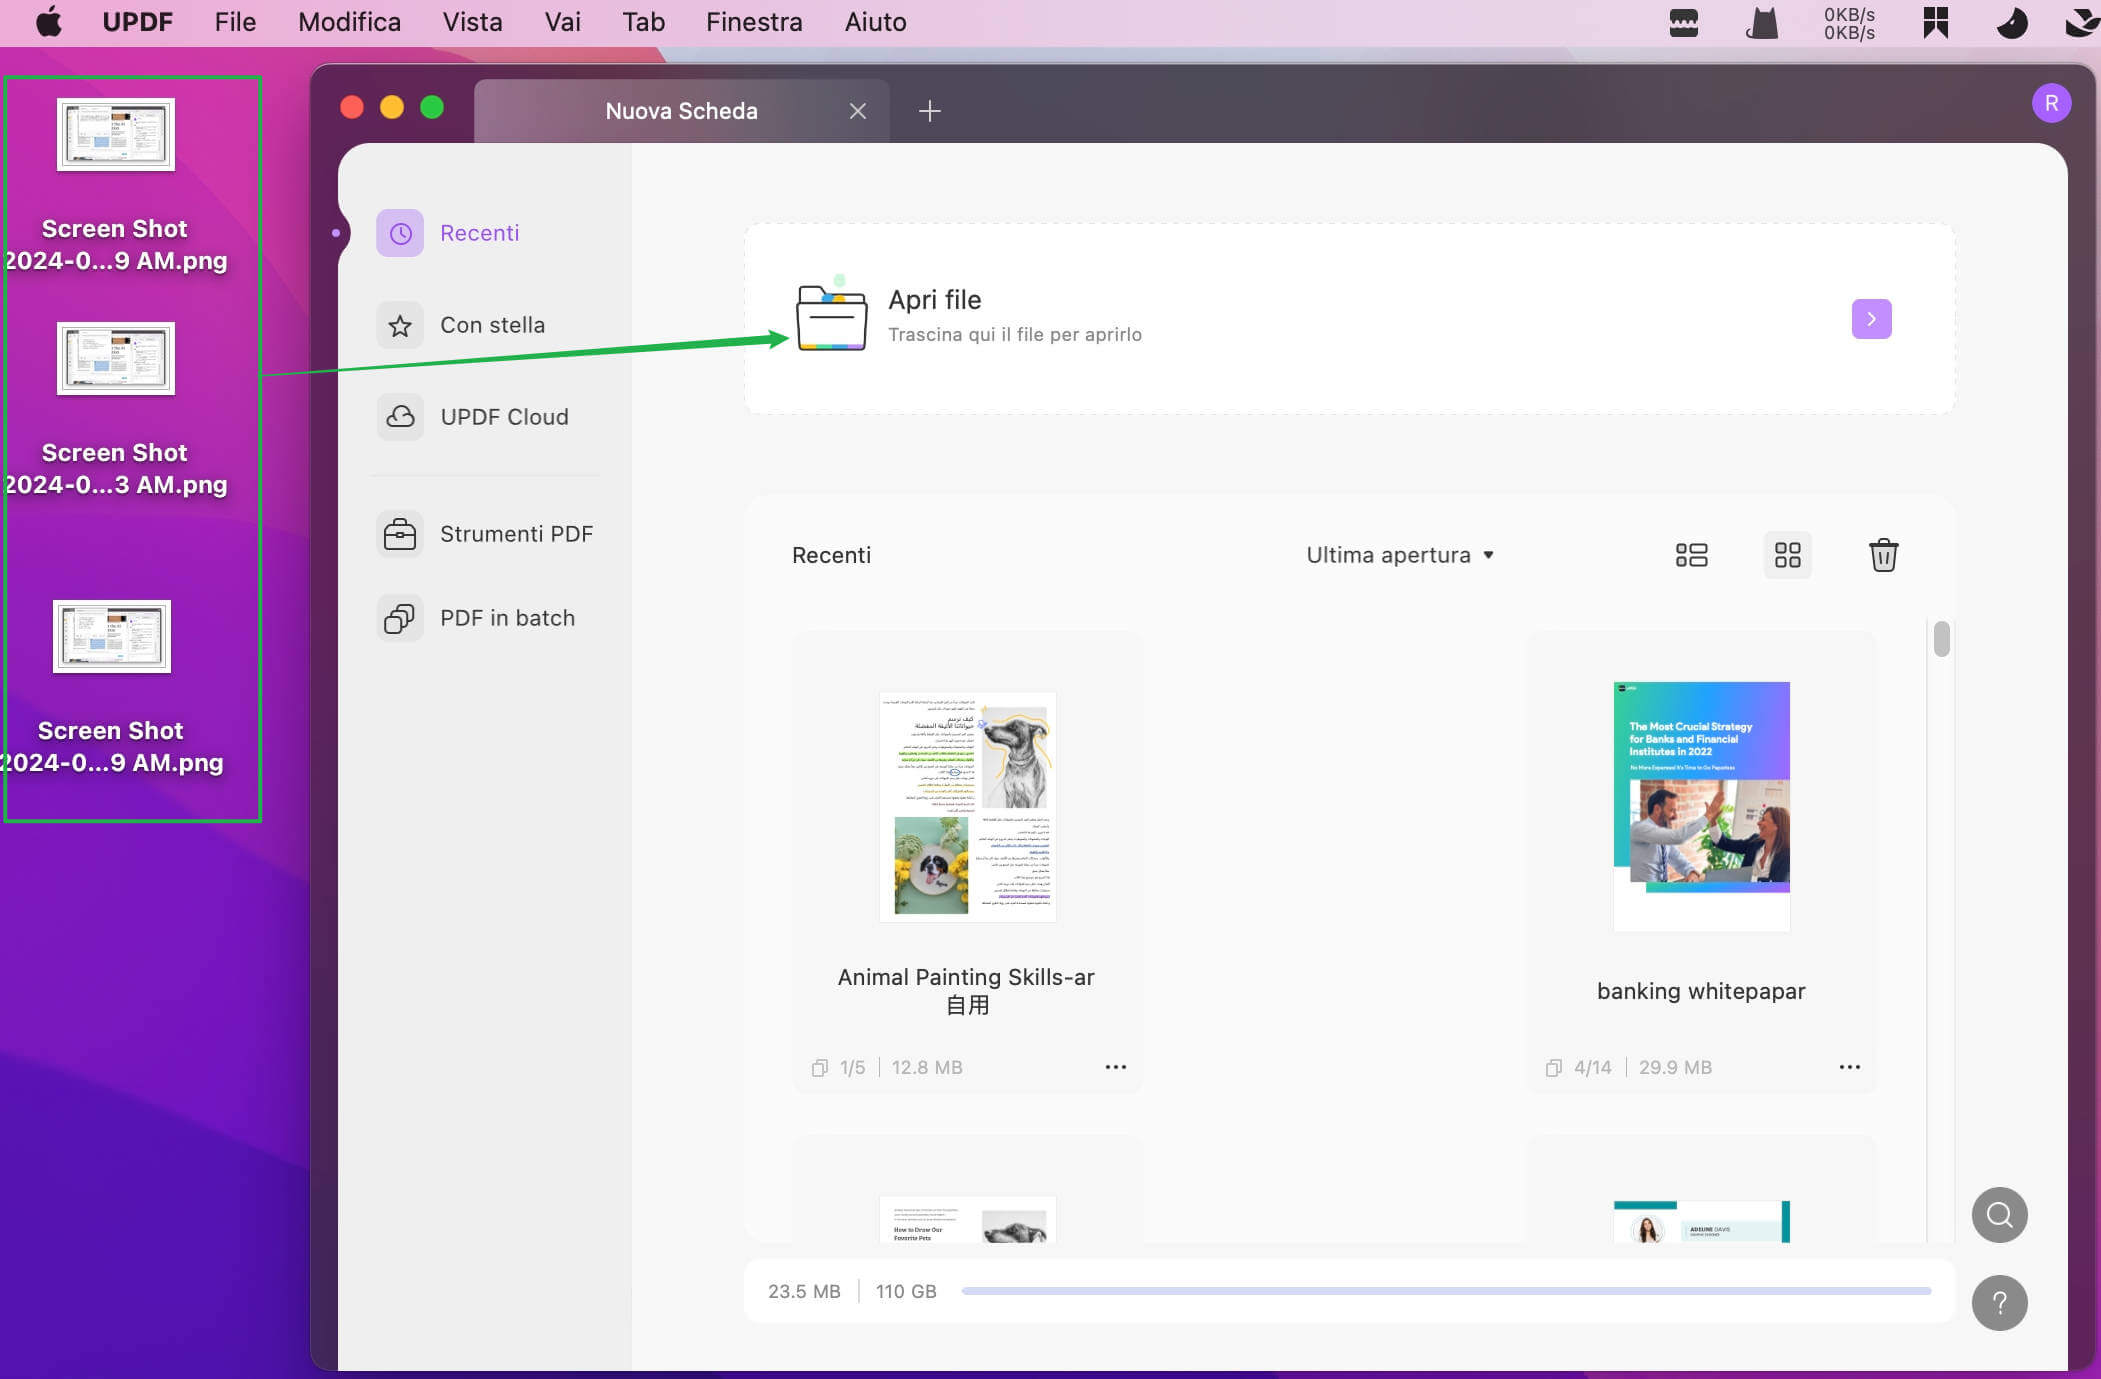Click the network speed indicator in menu bar
The height and width of the screenshot is (1379, 2101).
point(1849,23)
